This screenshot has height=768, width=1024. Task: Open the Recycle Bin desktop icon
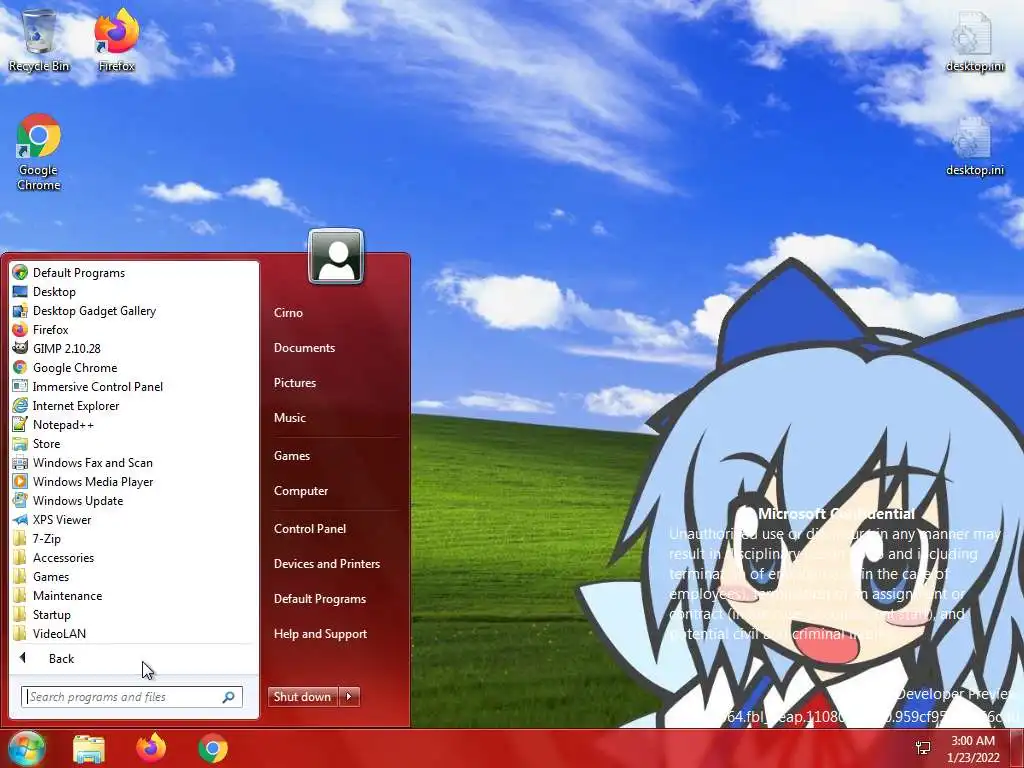[x=39, y=39]
